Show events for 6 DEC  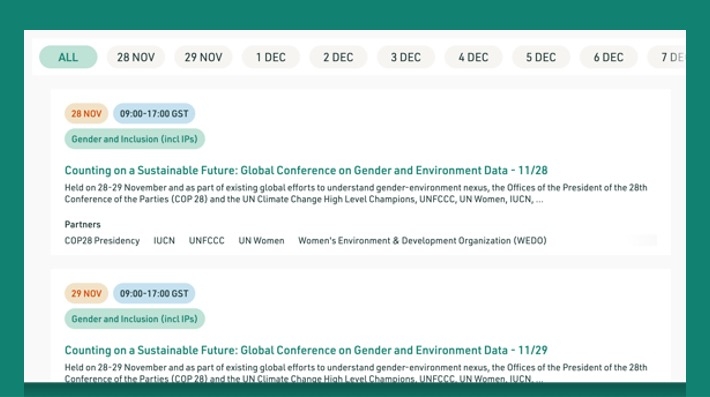pos(609,57)
